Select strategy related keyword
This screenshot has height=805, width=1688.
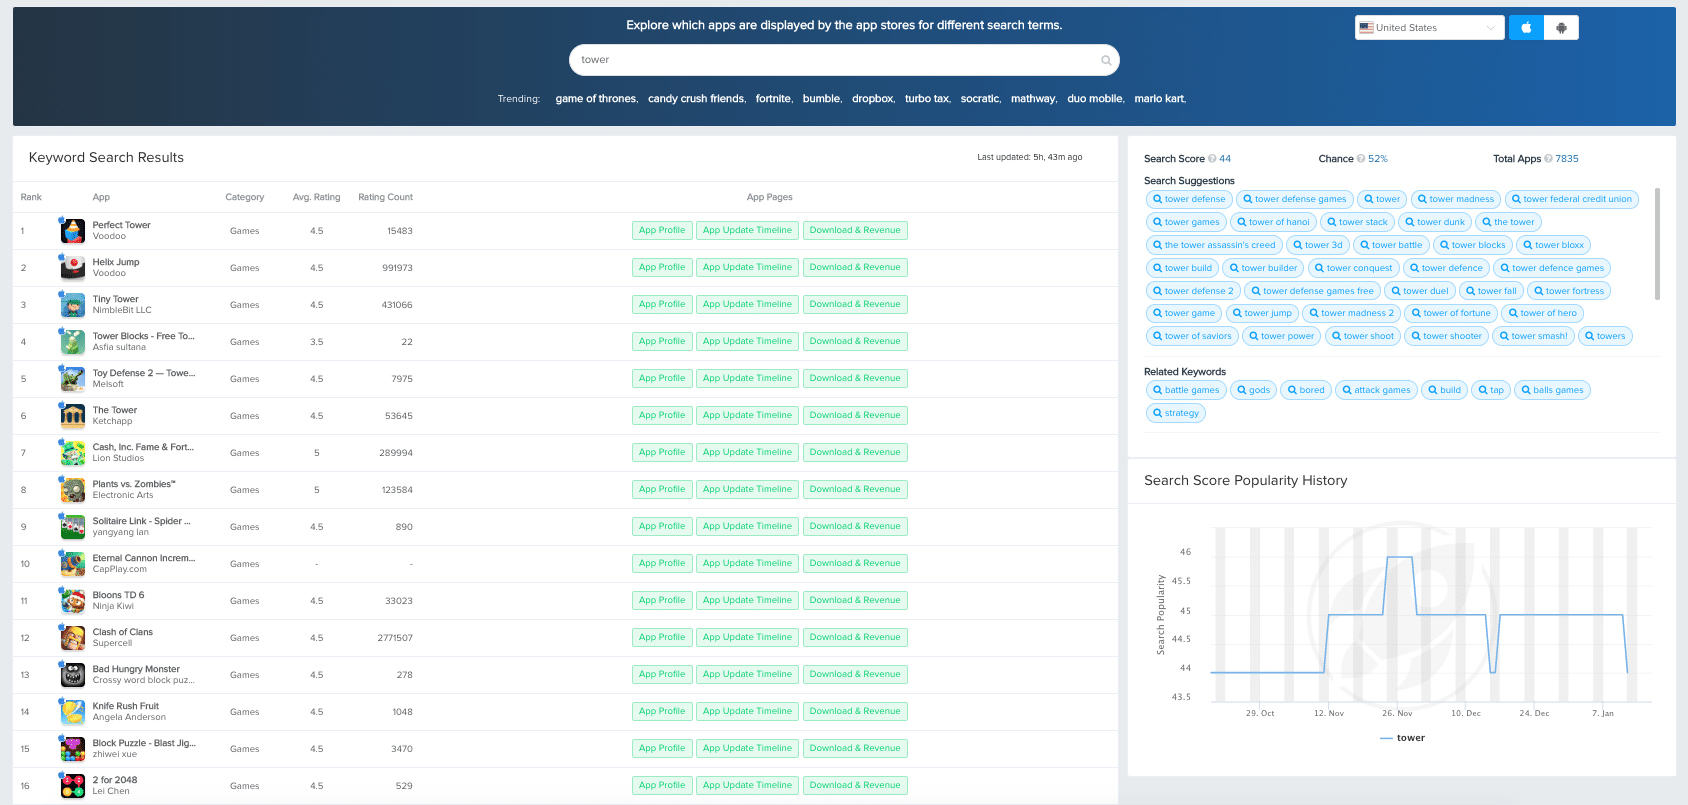pyautogui.click(x=1175, y=413)
